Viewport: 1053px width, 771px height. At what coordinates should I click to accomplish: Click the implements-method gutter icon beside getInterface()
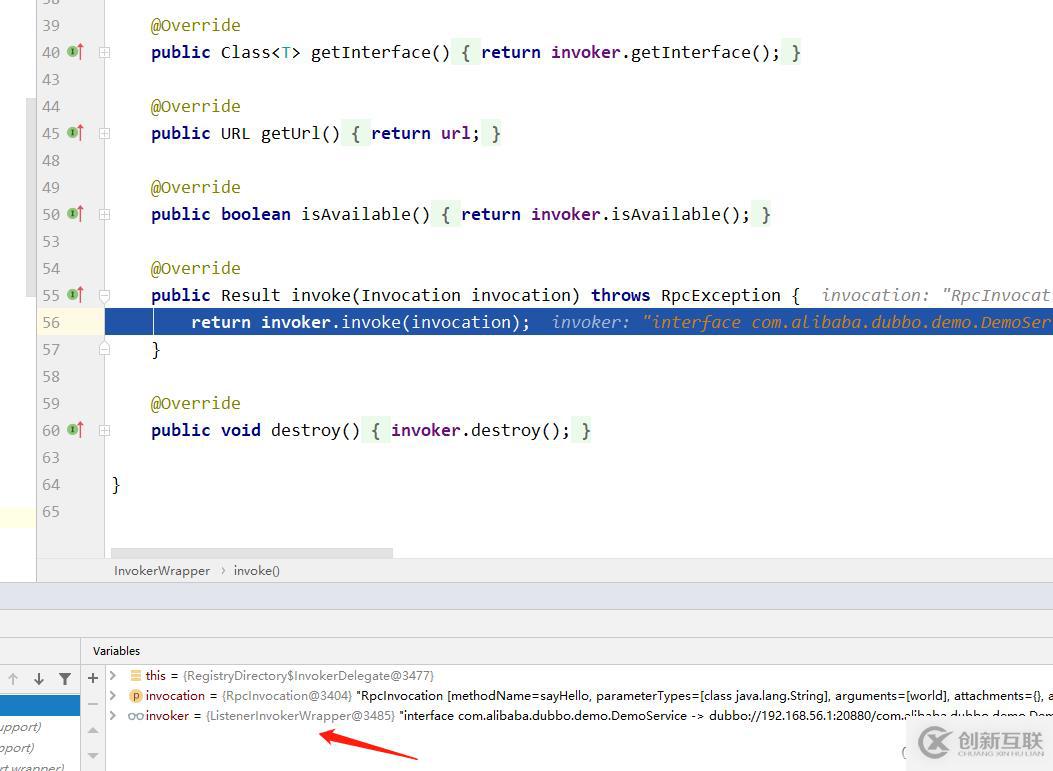pyautogui.click(x=75, y=52)
